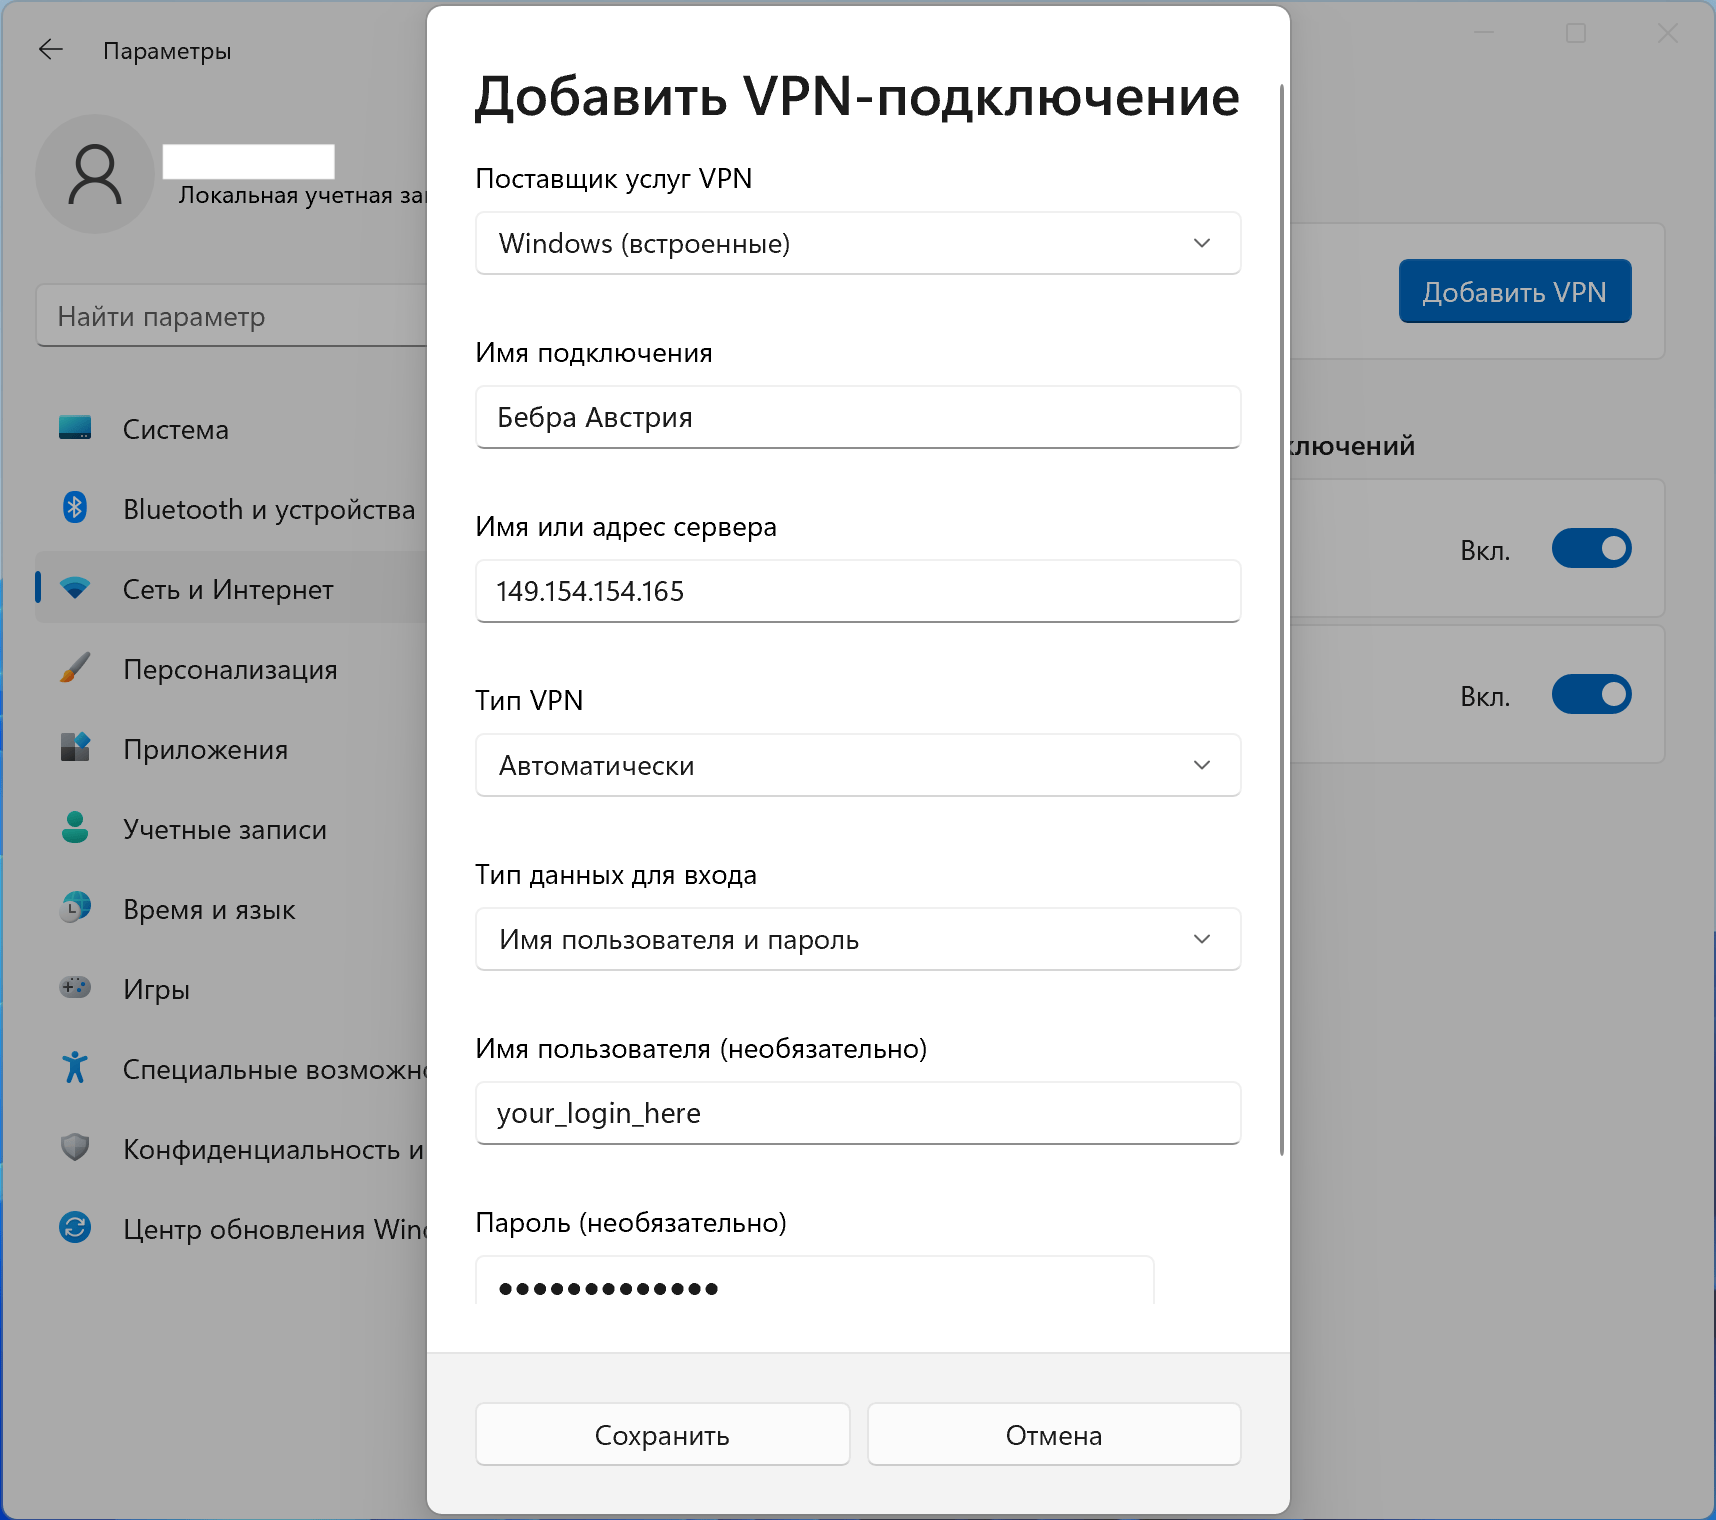Open Игры via the gamepad icon
The image size is (1716, 1520).
pyautogui.click(x=75, y=988)
